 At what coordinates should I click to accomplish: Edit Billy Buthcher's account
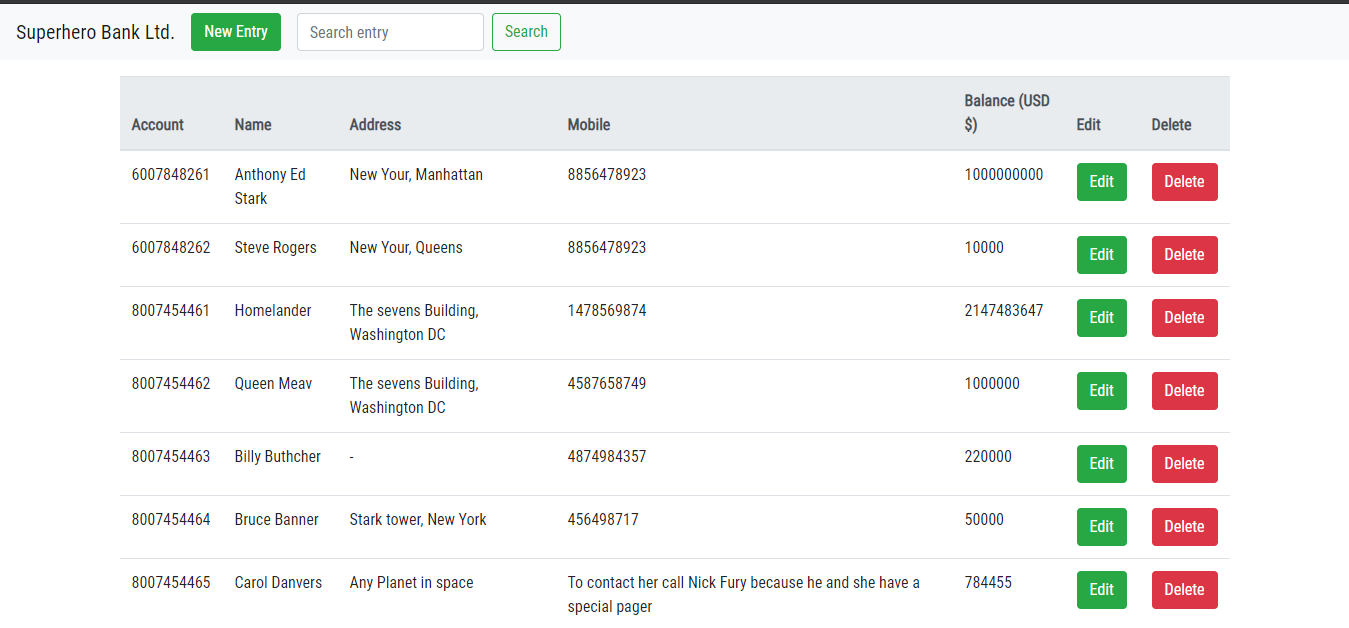click(1102, 464)
